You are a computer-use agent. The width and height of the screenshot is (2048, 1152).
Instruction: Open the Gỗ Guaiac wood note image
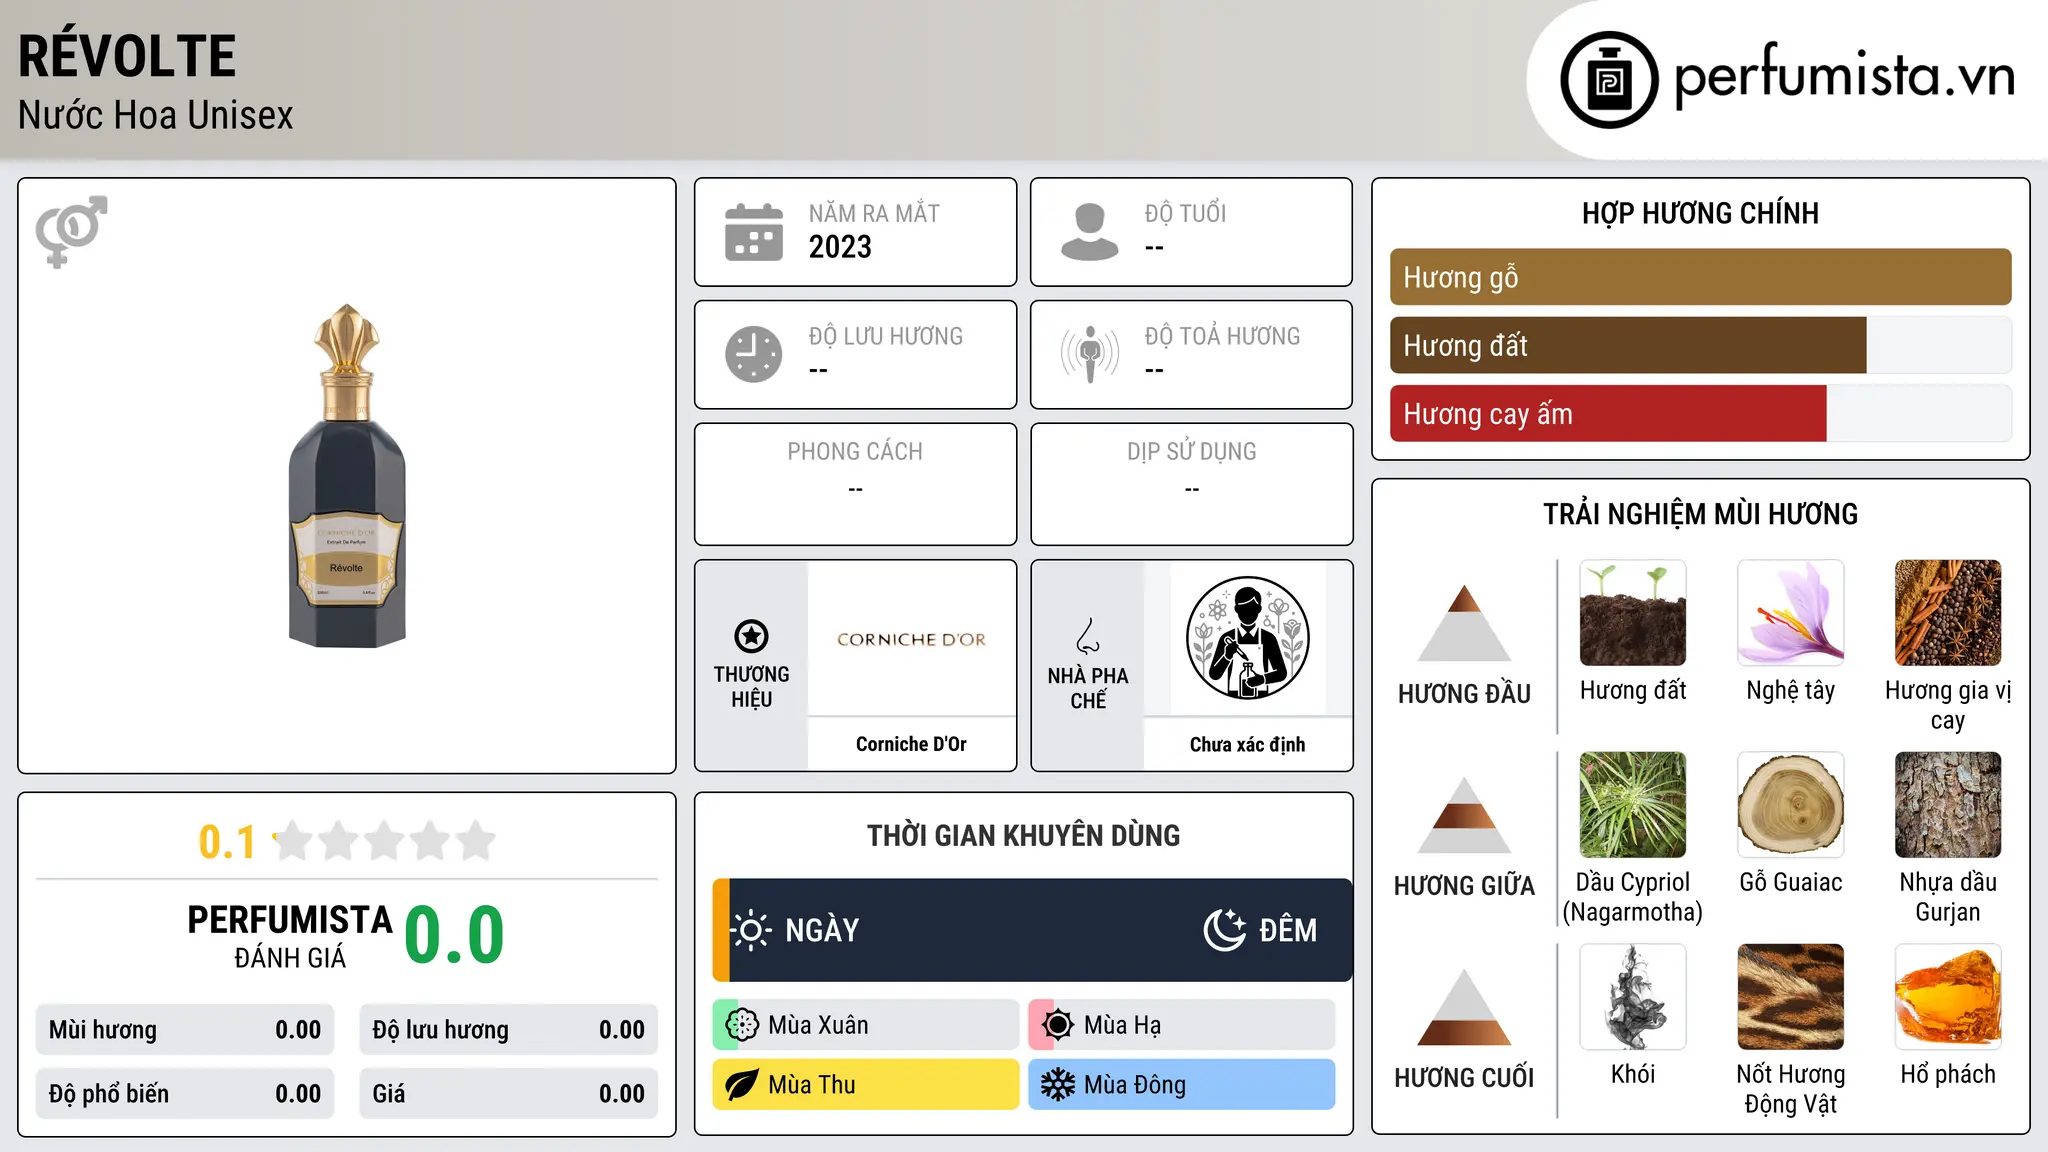coord(1791,805)
